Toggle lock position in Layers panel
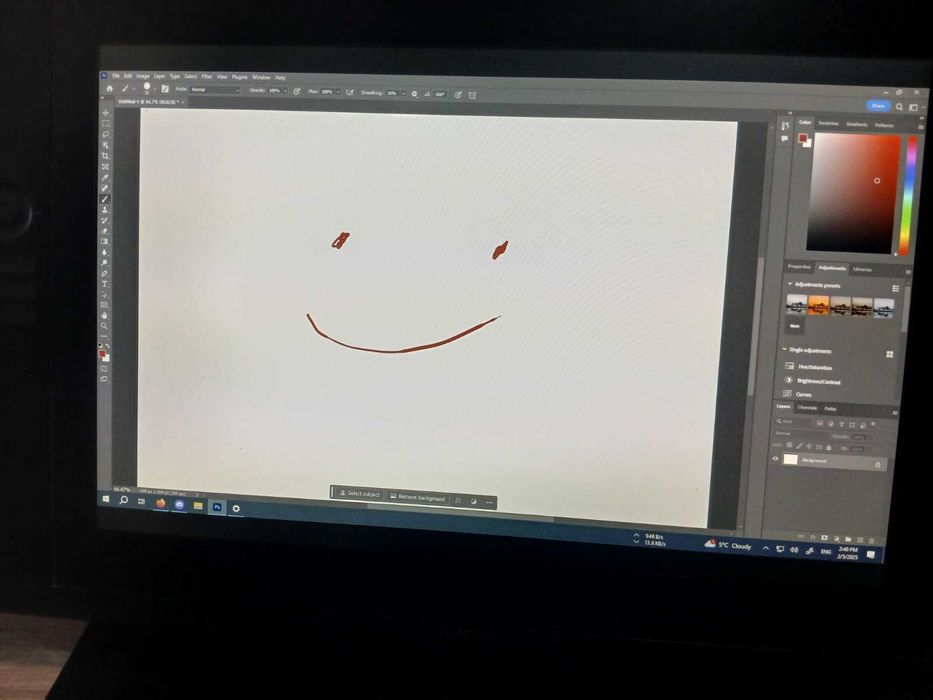933x700 pixels. [809, 446]
